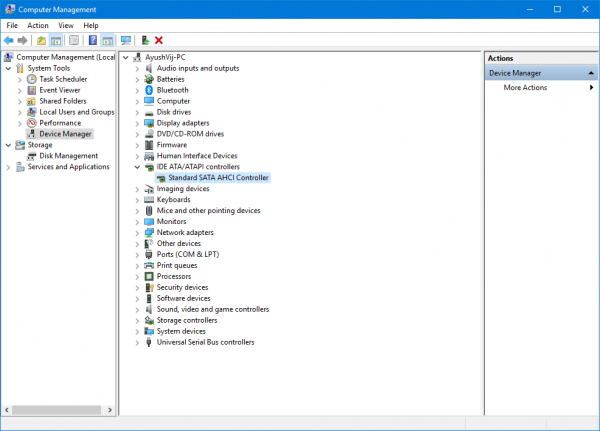600x431 pixels.
Task: Collapse the IDE ATA/ATAPI controllers node
Action: point(137,167)
